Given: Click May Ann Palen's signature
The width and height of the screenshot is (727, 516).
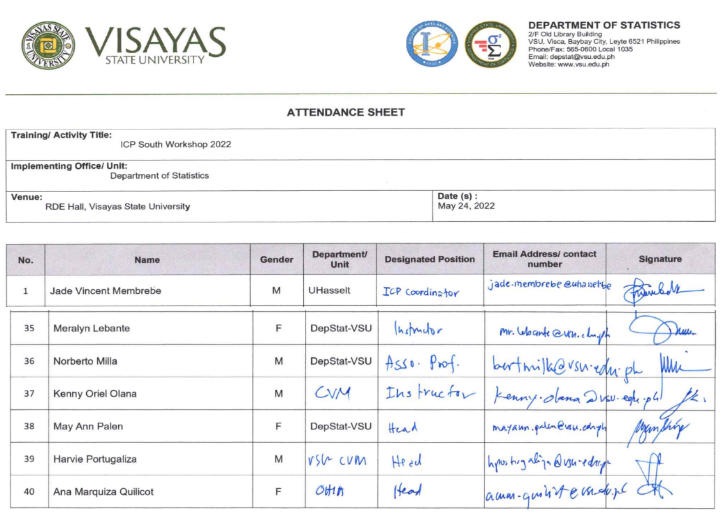Looking at the screenshot, I should (655, 427).
